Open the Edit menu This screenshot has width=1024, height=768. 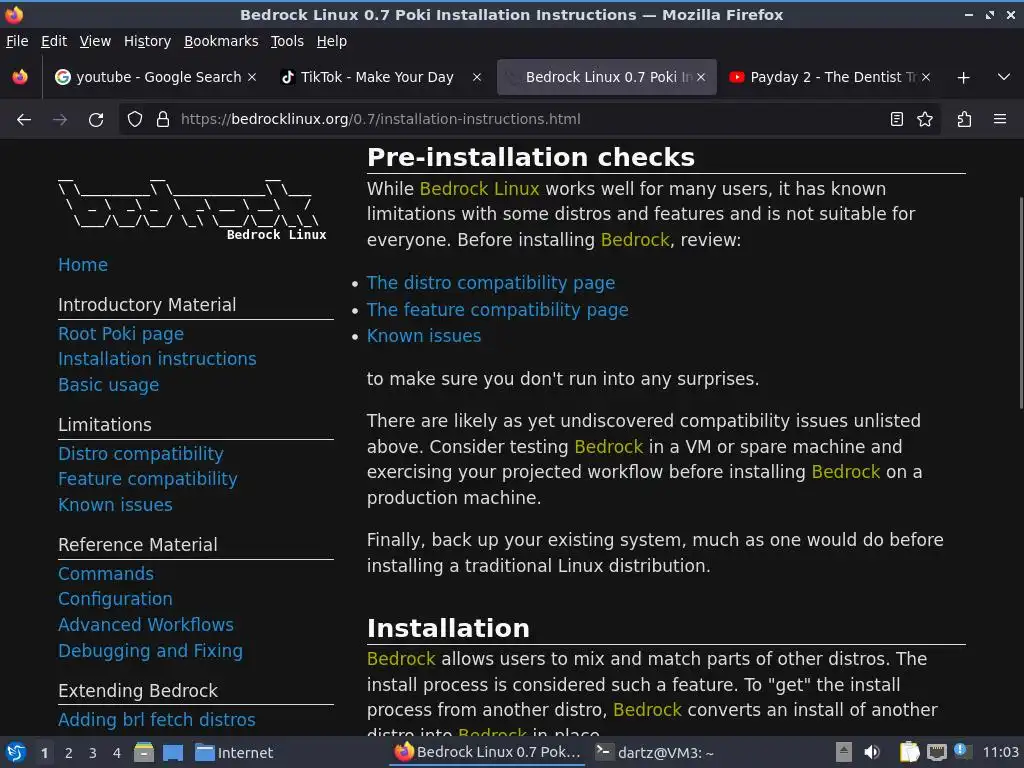54,41
